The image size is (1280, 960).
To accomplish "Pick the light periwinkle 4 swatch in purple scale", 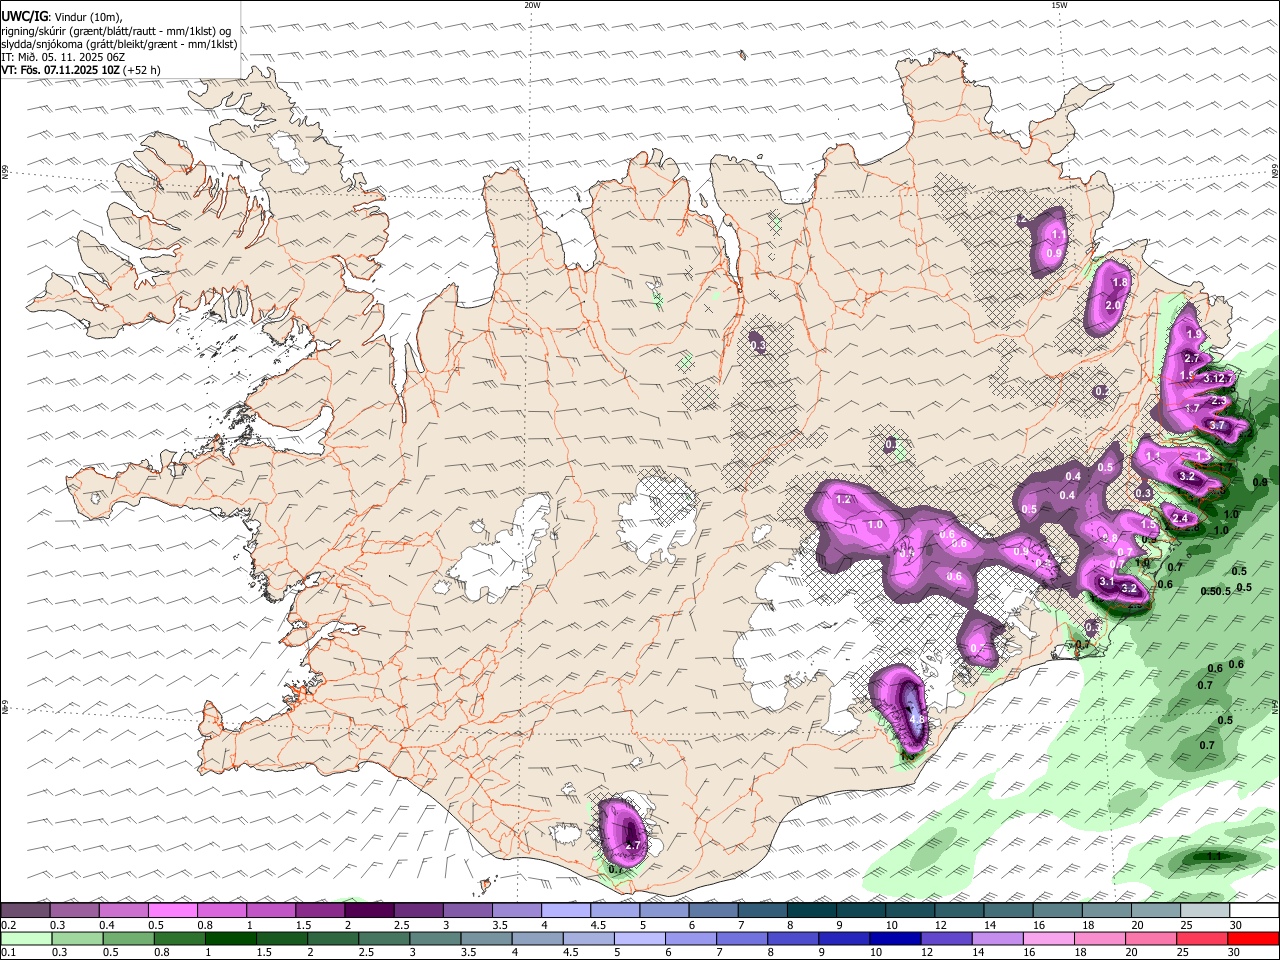I will coord(566,911).
